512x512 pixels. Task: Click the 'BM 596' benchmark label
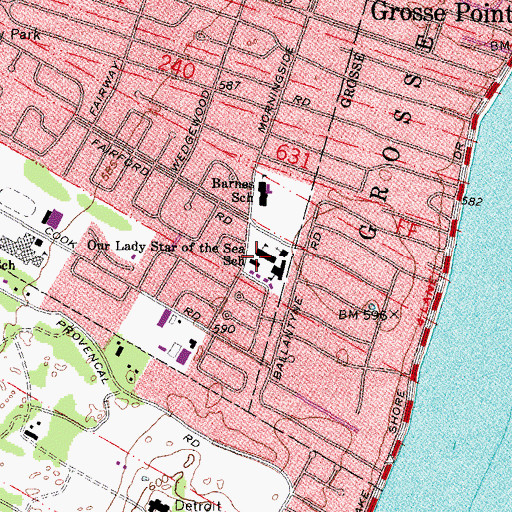[x=363, y=315]
